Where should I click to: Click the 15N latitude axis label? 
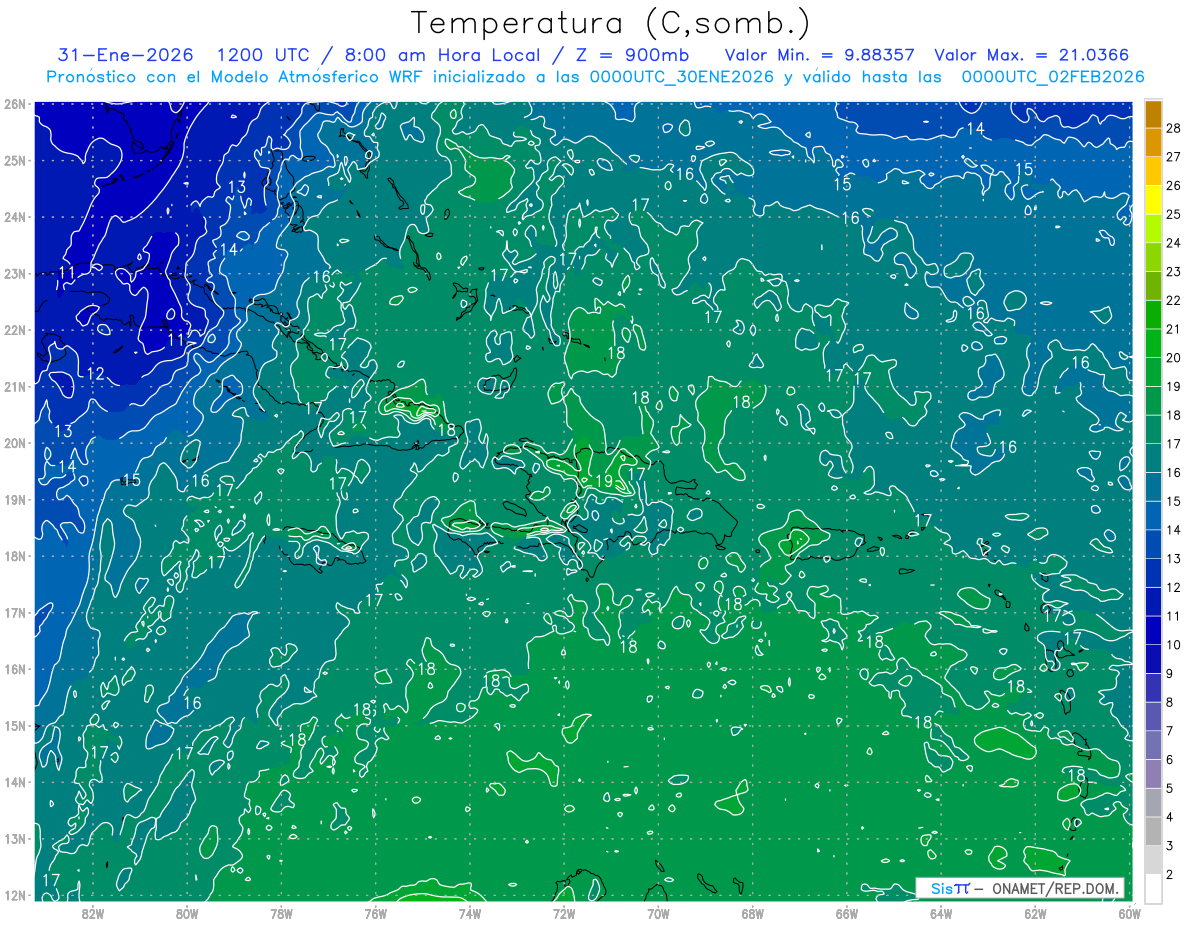tap(14, 725)
